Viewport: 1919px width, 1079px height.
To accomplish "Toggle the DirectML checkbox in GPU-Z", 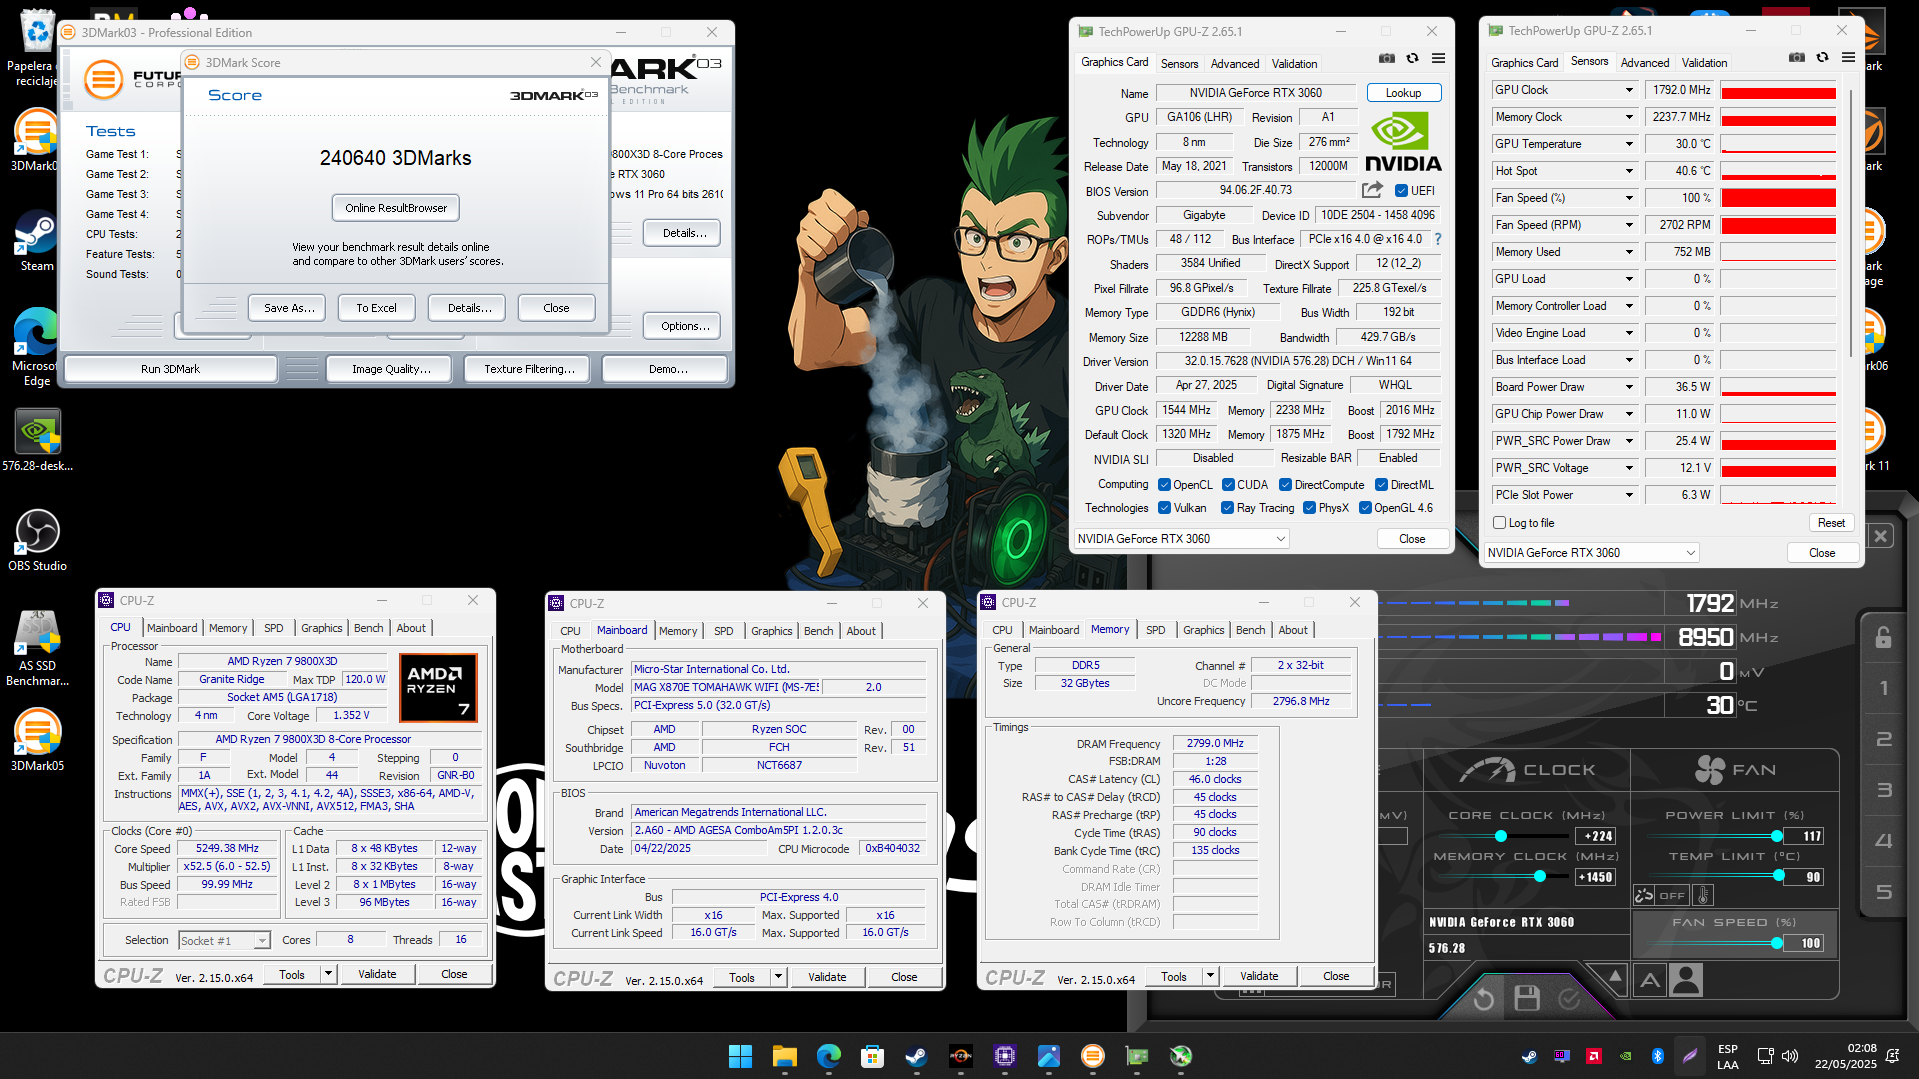I will (x=1381, y=485).
